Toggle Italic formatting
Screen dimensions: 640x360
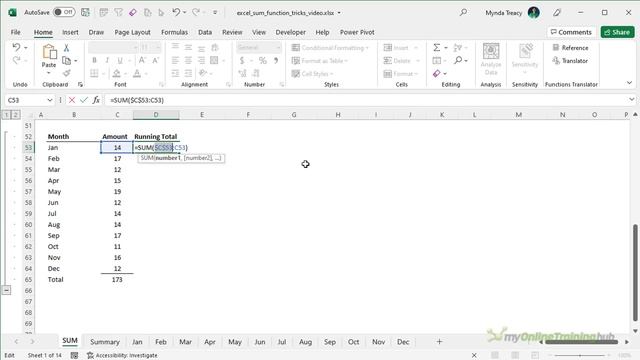click(107, 60)
